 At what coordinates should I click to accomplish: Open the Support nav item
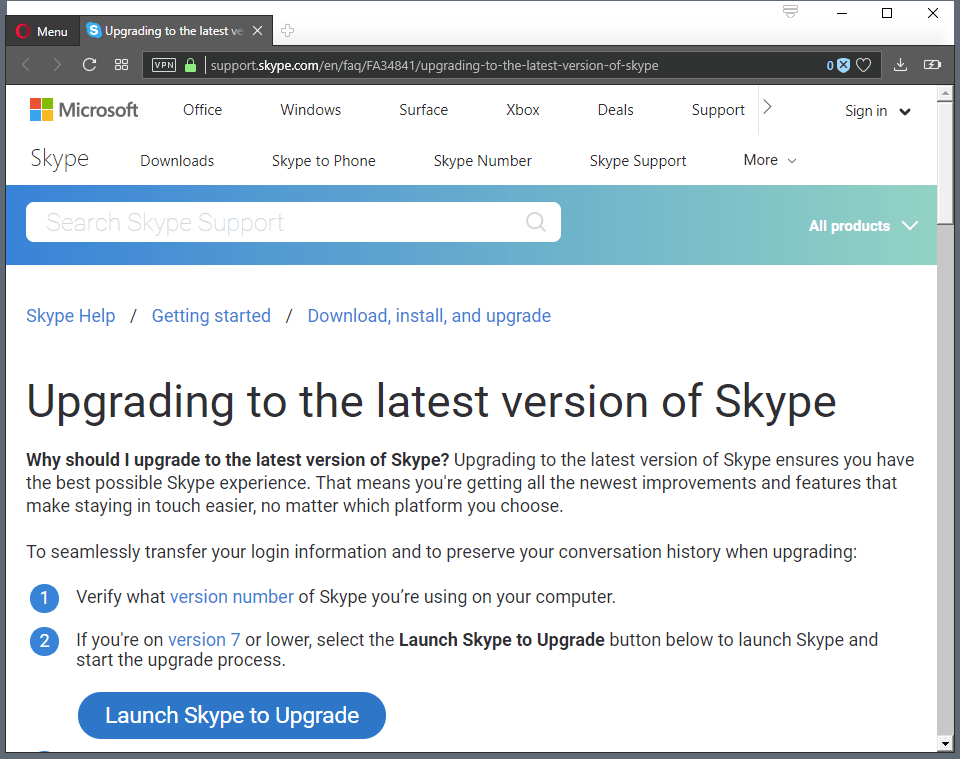tap(718, 110)
